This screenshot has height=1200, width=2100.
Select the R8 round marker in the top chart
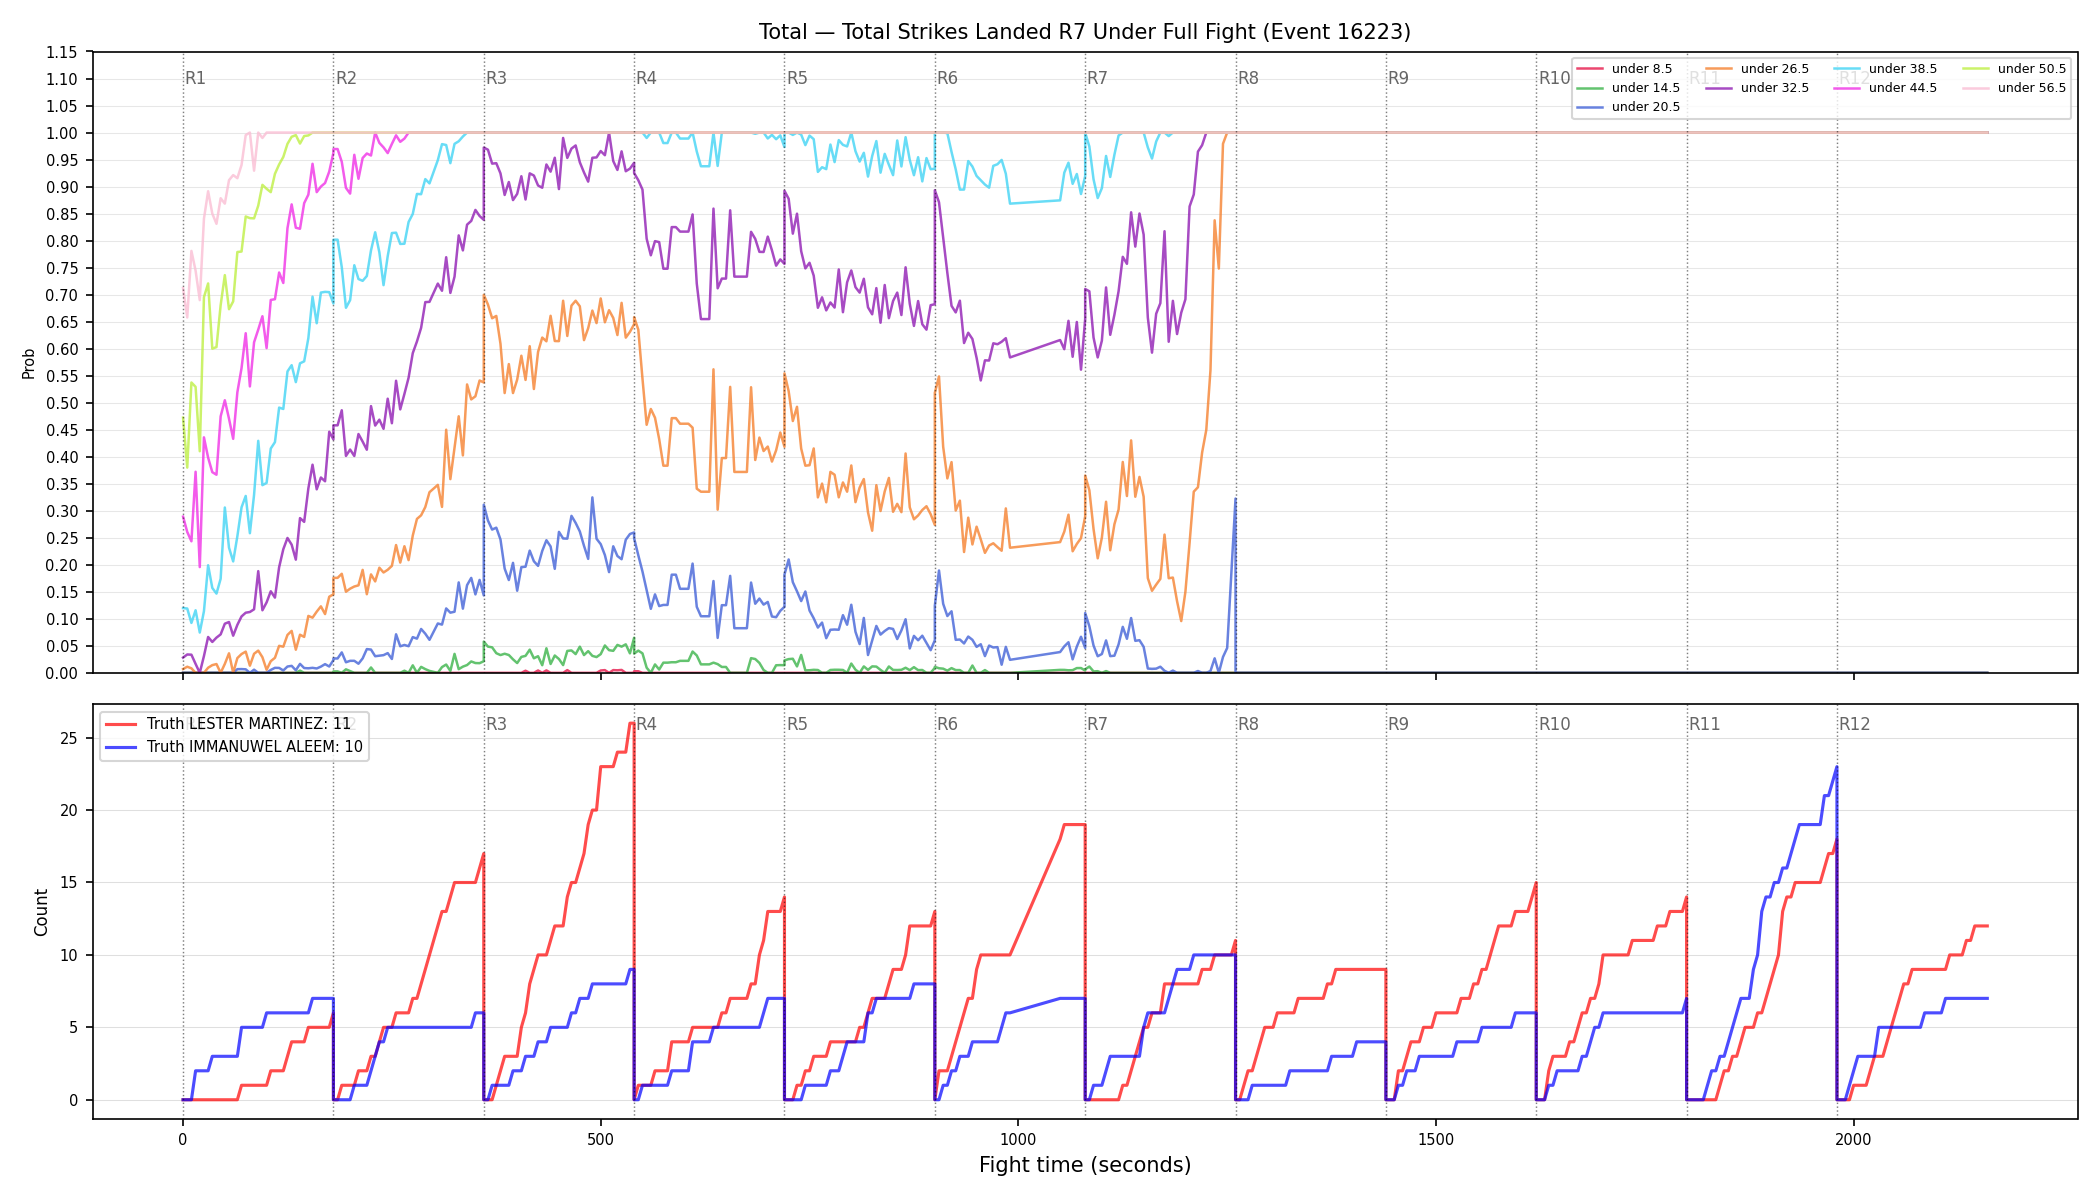click(x=1248, y=78)
